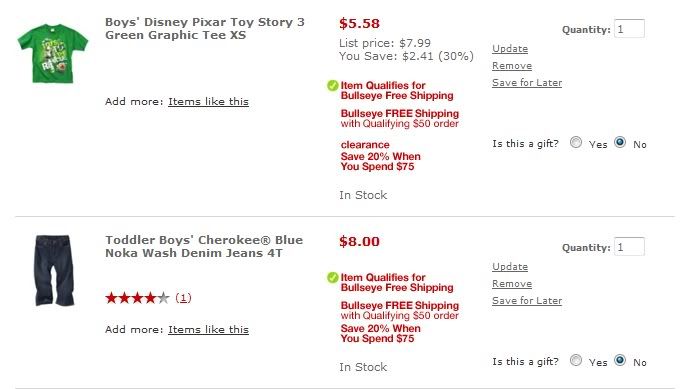This screenshot has width=690, height=389.
Task: Click the green Toy Story tee thumbnail
Action: pos(53,54)
